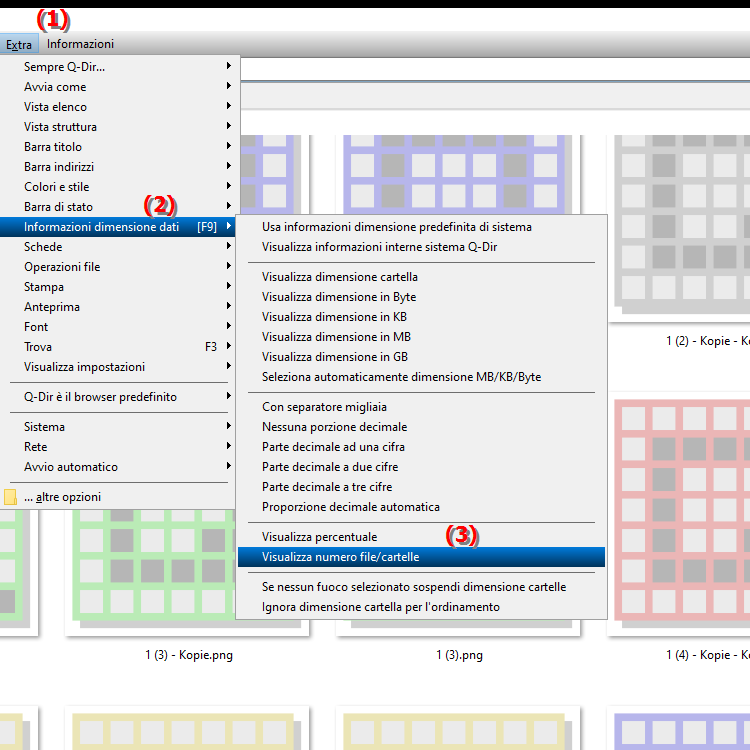This screenshot has width=750, height=750.
Task: Select Visualizza numero file/cartelle
Action: click(x=340, y=557)
